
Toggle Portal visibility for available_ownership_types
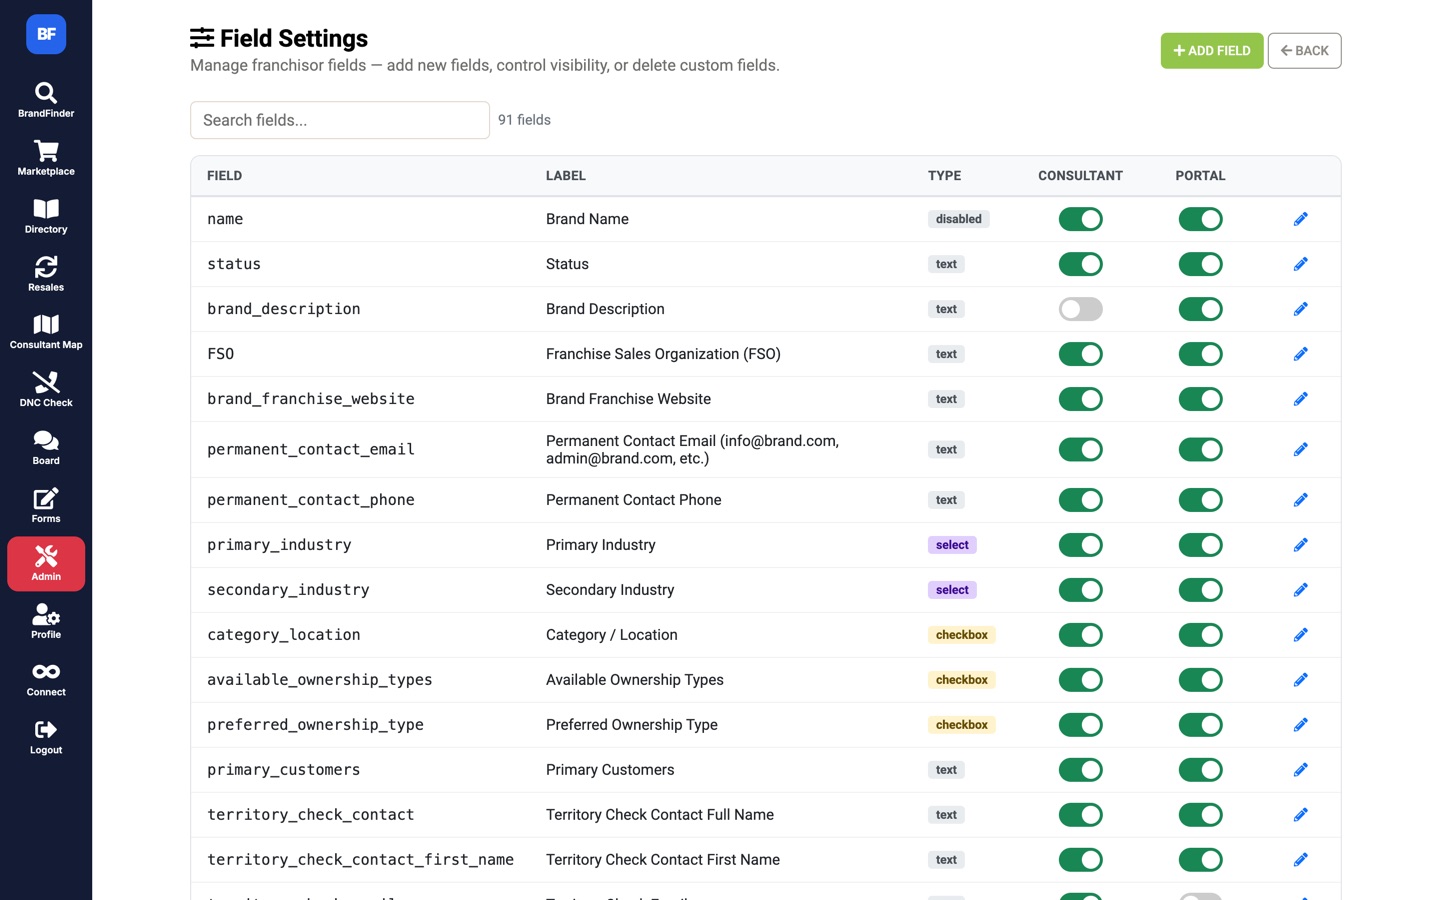[x=1200, y=680]
